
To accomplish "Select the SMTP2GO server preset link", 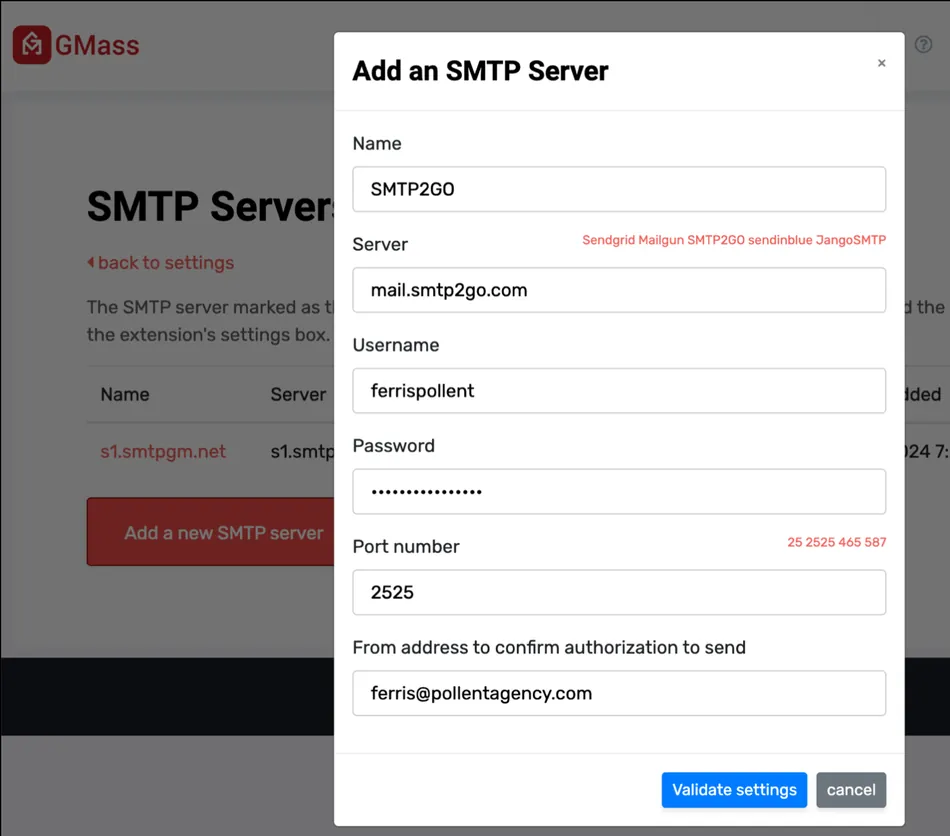I will tap(716, 240).
